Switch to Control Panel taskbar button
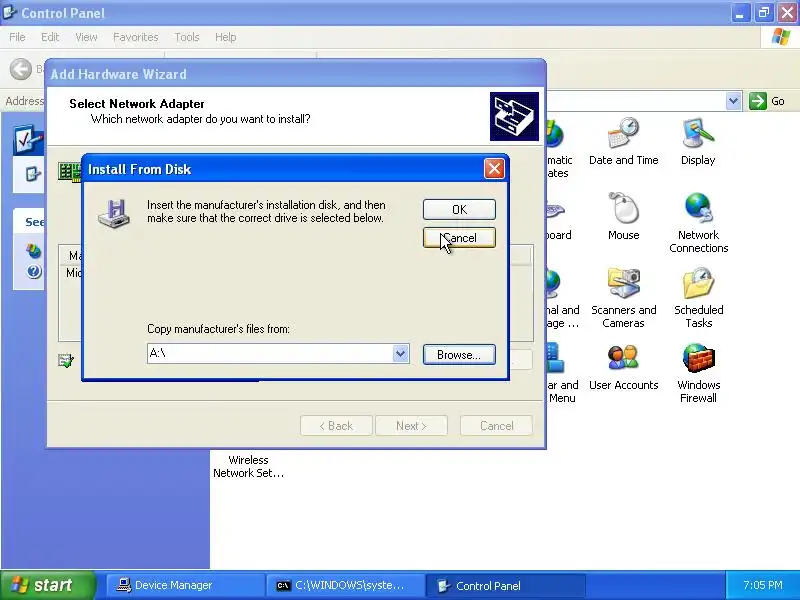Viewport: 800px width, 600px height. (505, 585)
